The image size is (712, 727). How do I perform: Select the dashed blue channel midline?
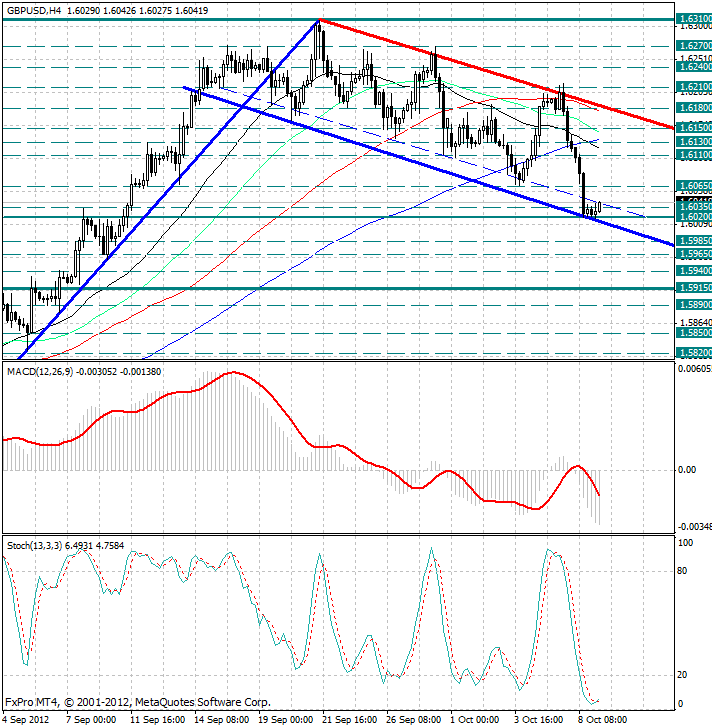coord(431,153)
